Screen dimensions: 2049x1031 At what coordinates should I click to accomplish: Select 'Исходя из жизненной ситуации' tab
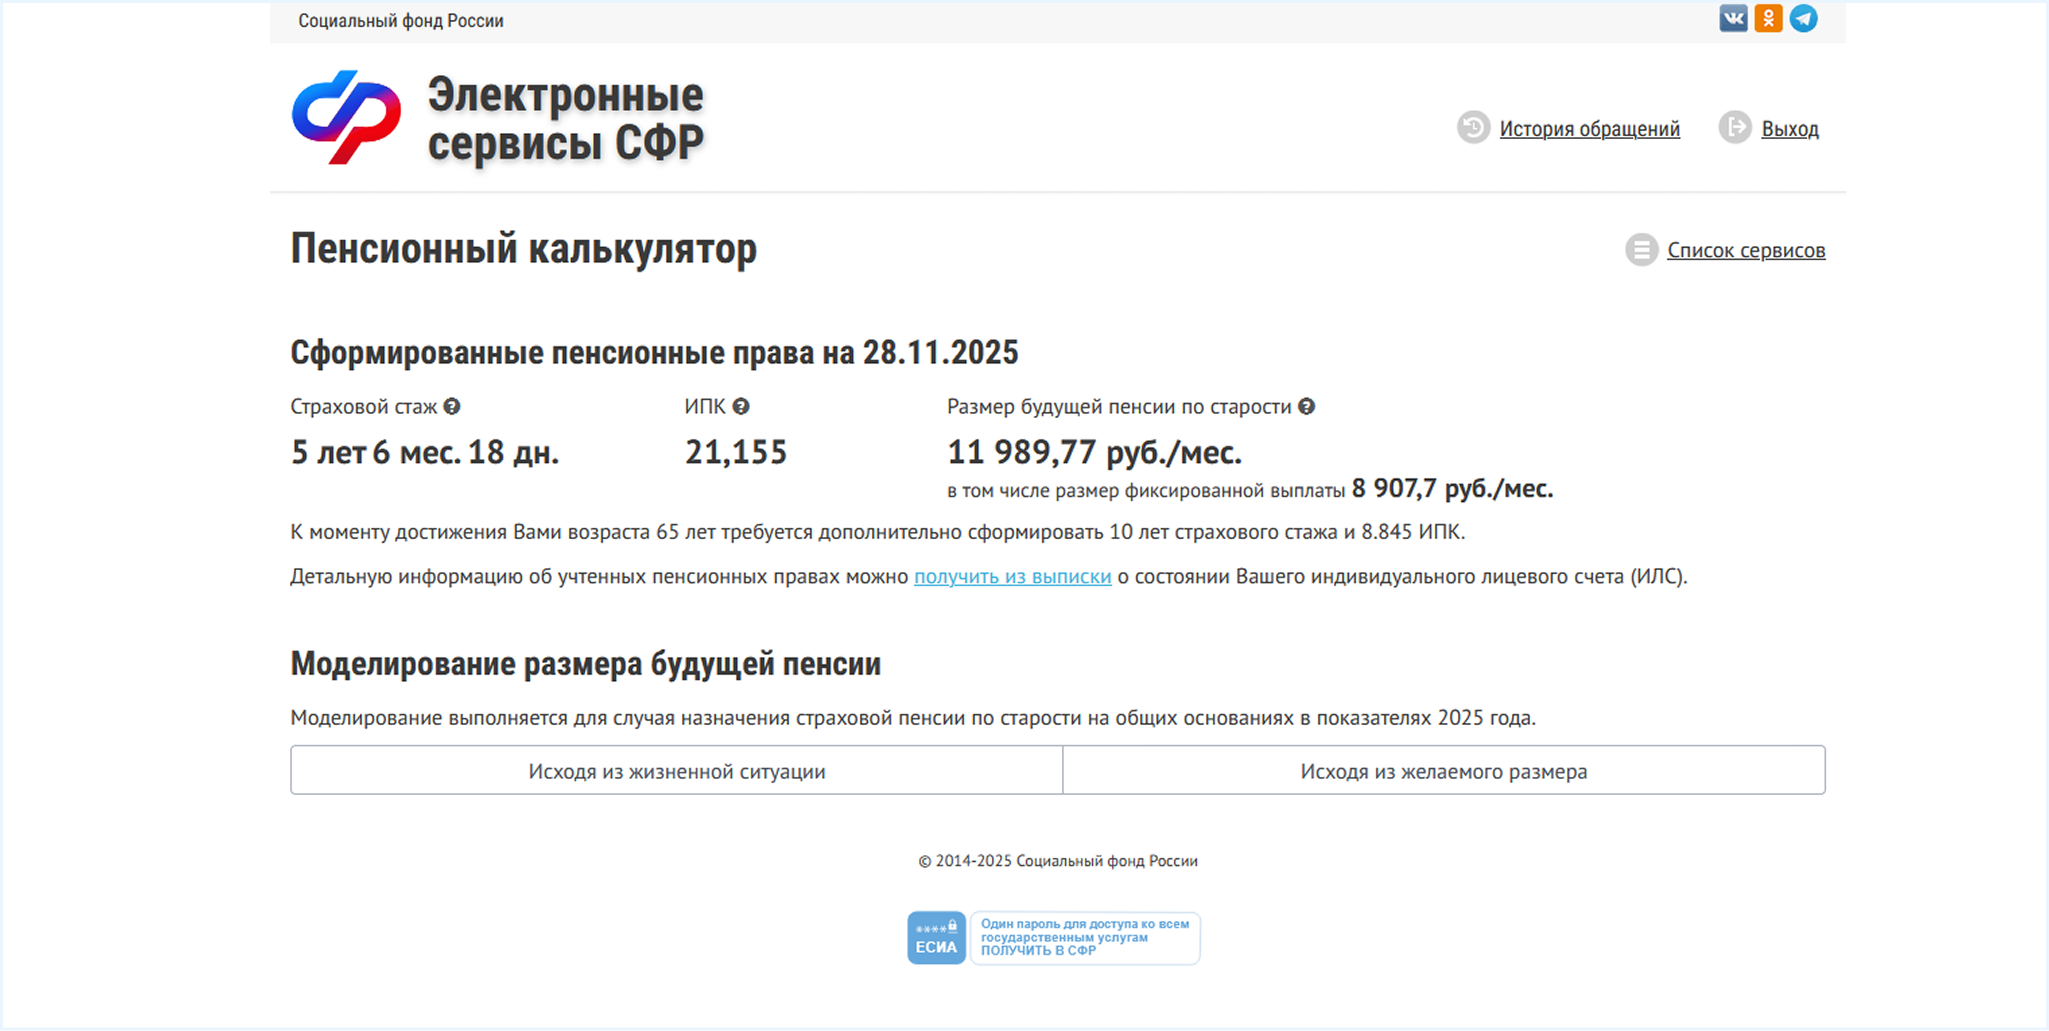pyautogui.click(x=676, y=771)
